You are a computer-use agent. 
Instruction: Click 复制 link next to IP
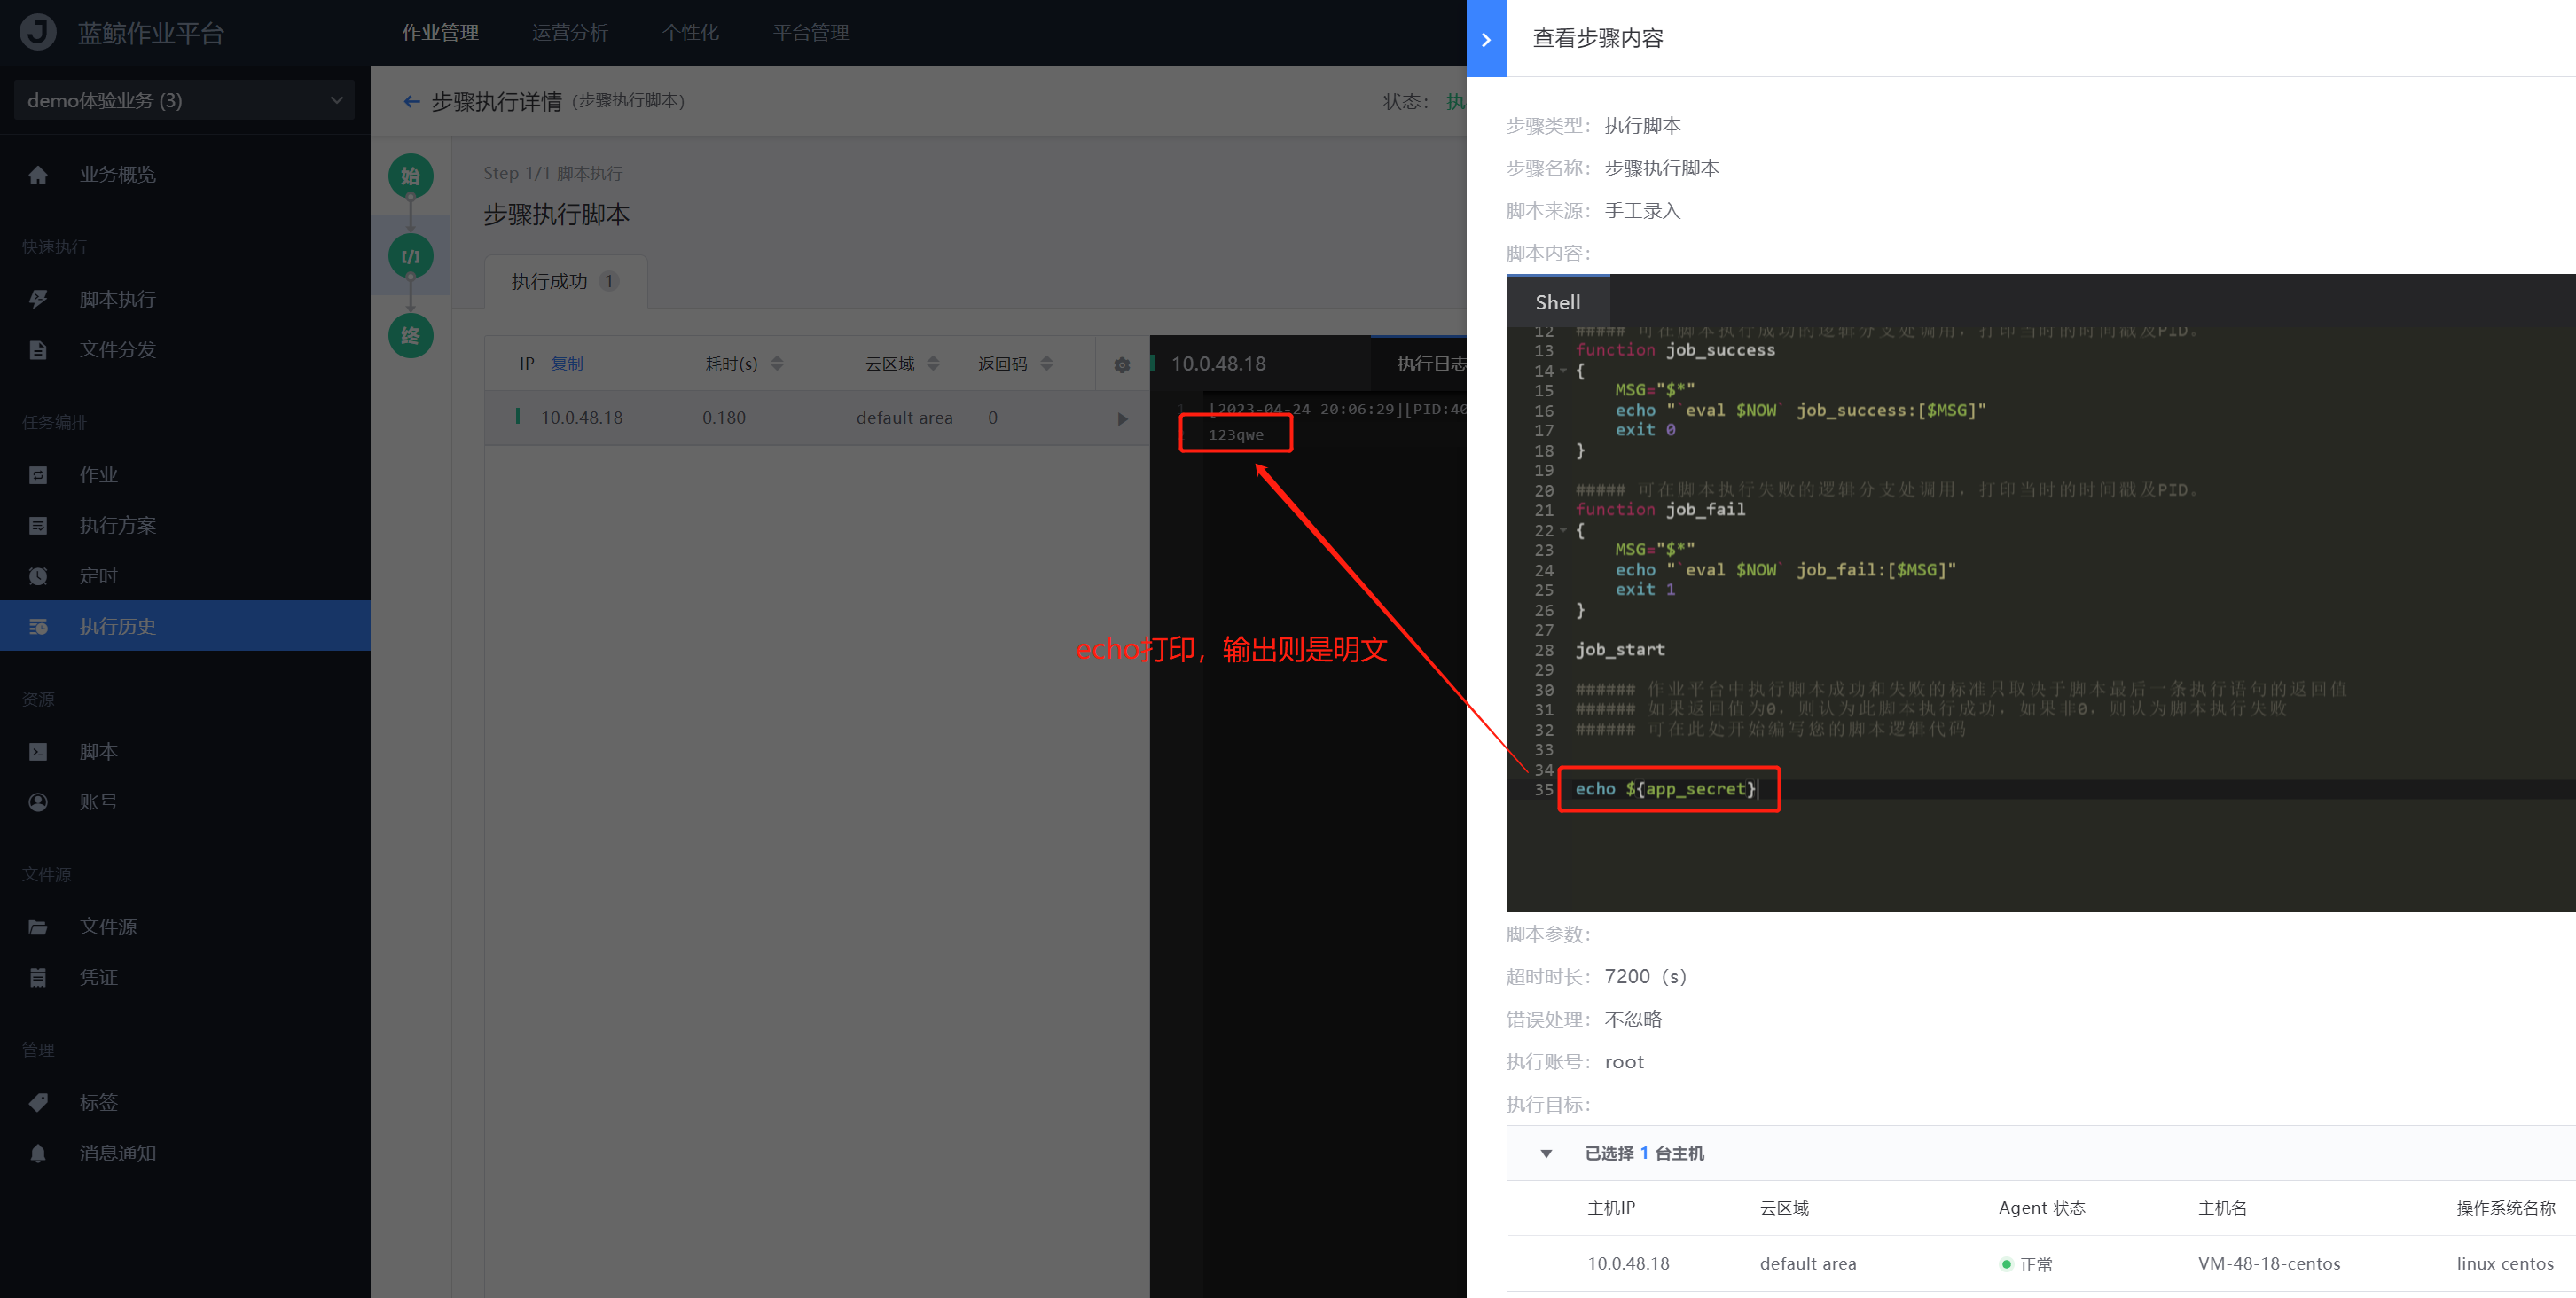coord(567,364)
